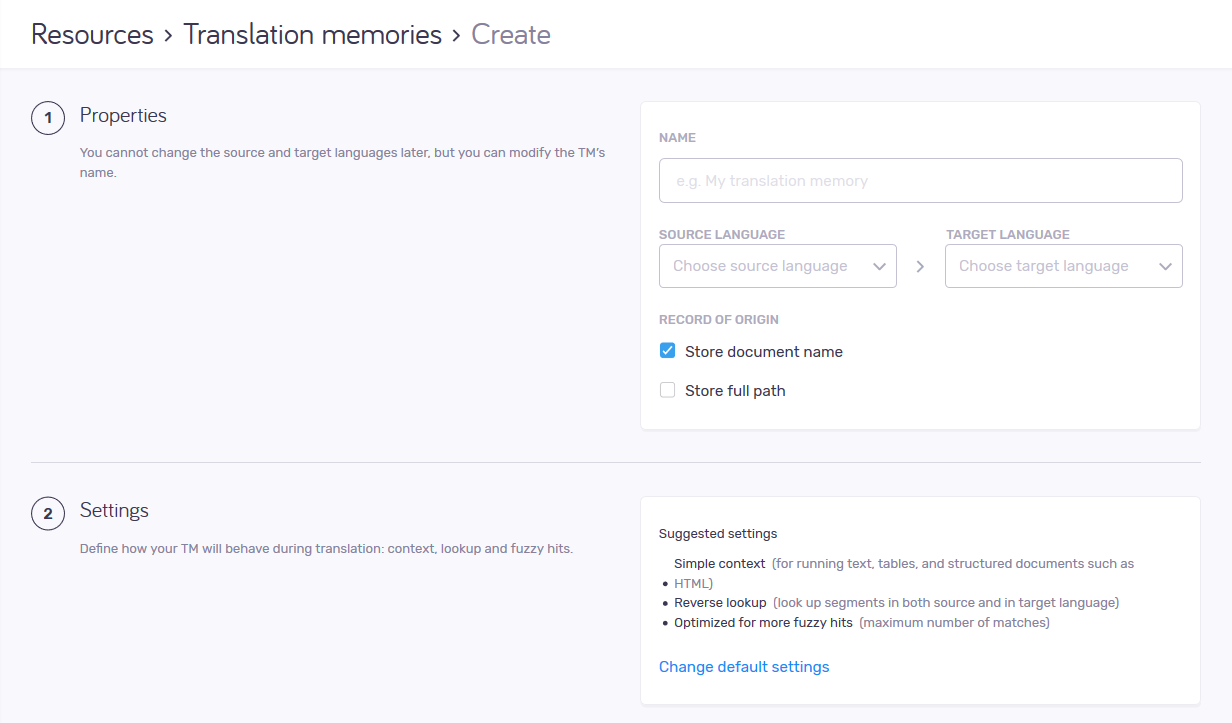Click the arrow icon between the language selectors
Viewport: 1232px width, 723px height.
click(920, 266)
